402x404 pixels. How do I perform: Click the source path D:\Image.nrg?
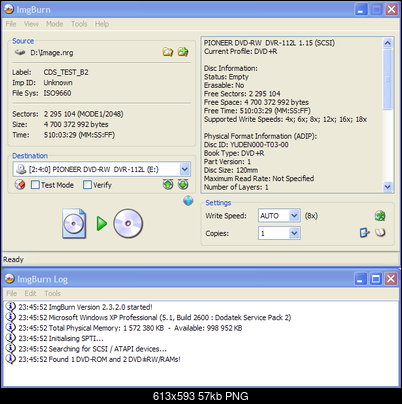pyautogui.click(x=52, y=53)
